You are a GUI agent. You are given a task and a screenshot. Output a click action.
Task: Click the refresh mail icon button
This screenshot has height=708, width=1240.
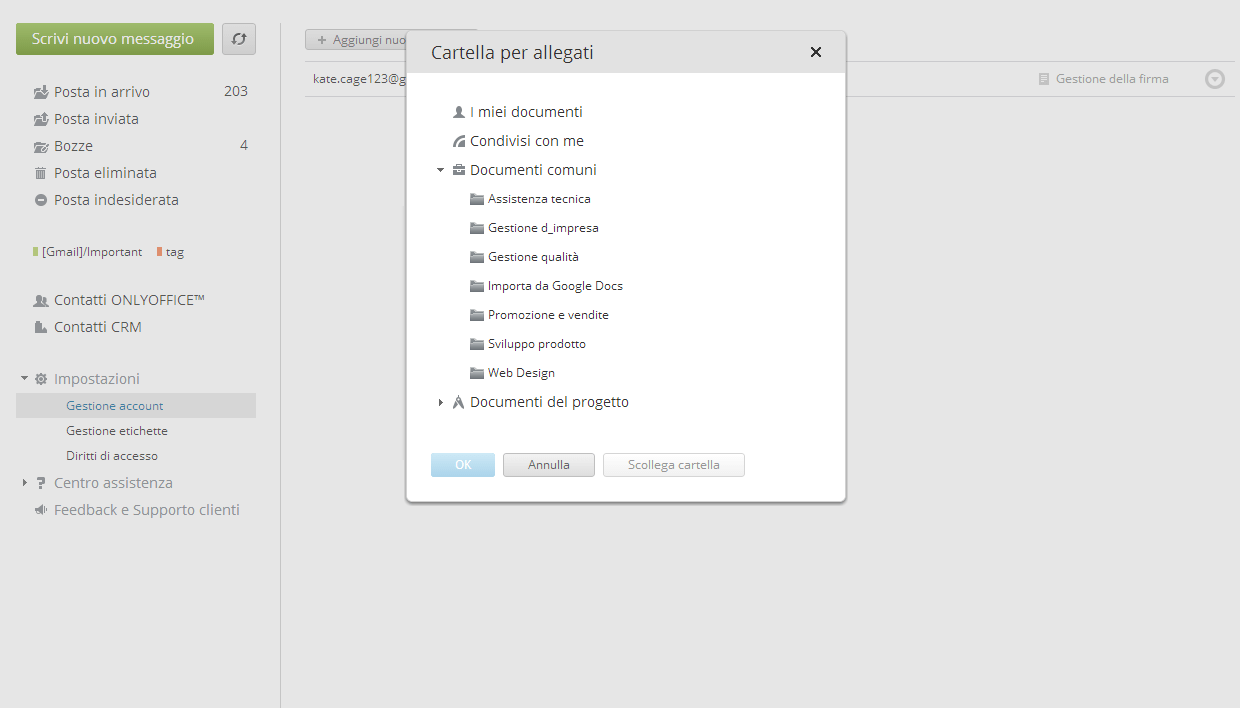point(239,39)
